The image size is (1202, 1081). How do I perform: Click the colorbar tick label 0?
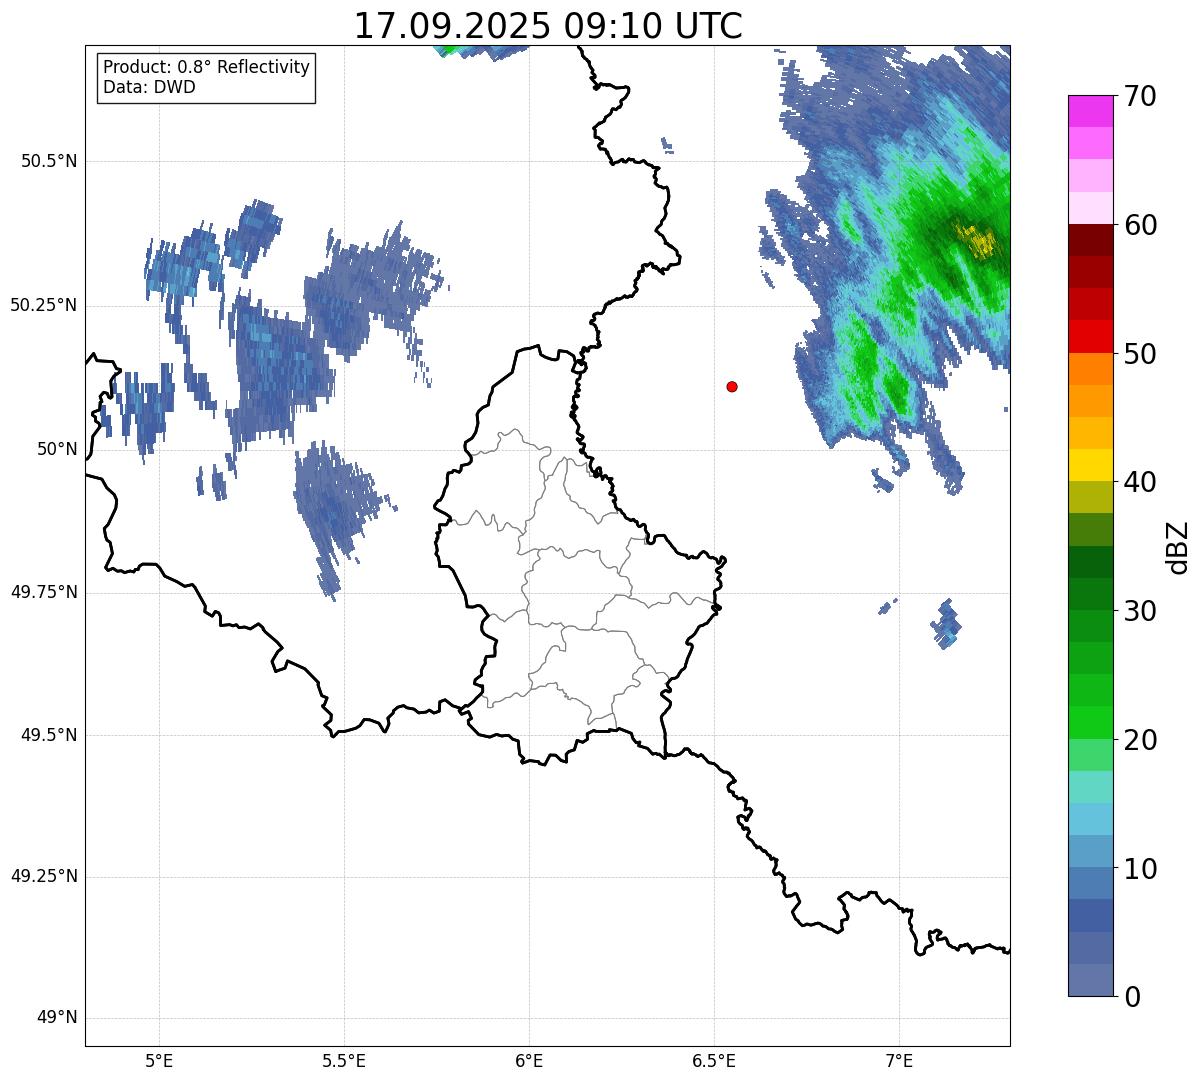[1132, 997]
